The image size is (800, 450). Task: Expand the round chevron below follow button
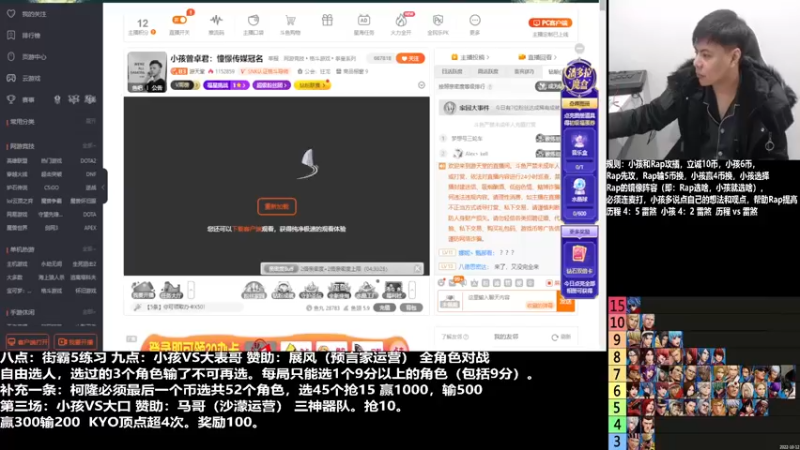421,85
